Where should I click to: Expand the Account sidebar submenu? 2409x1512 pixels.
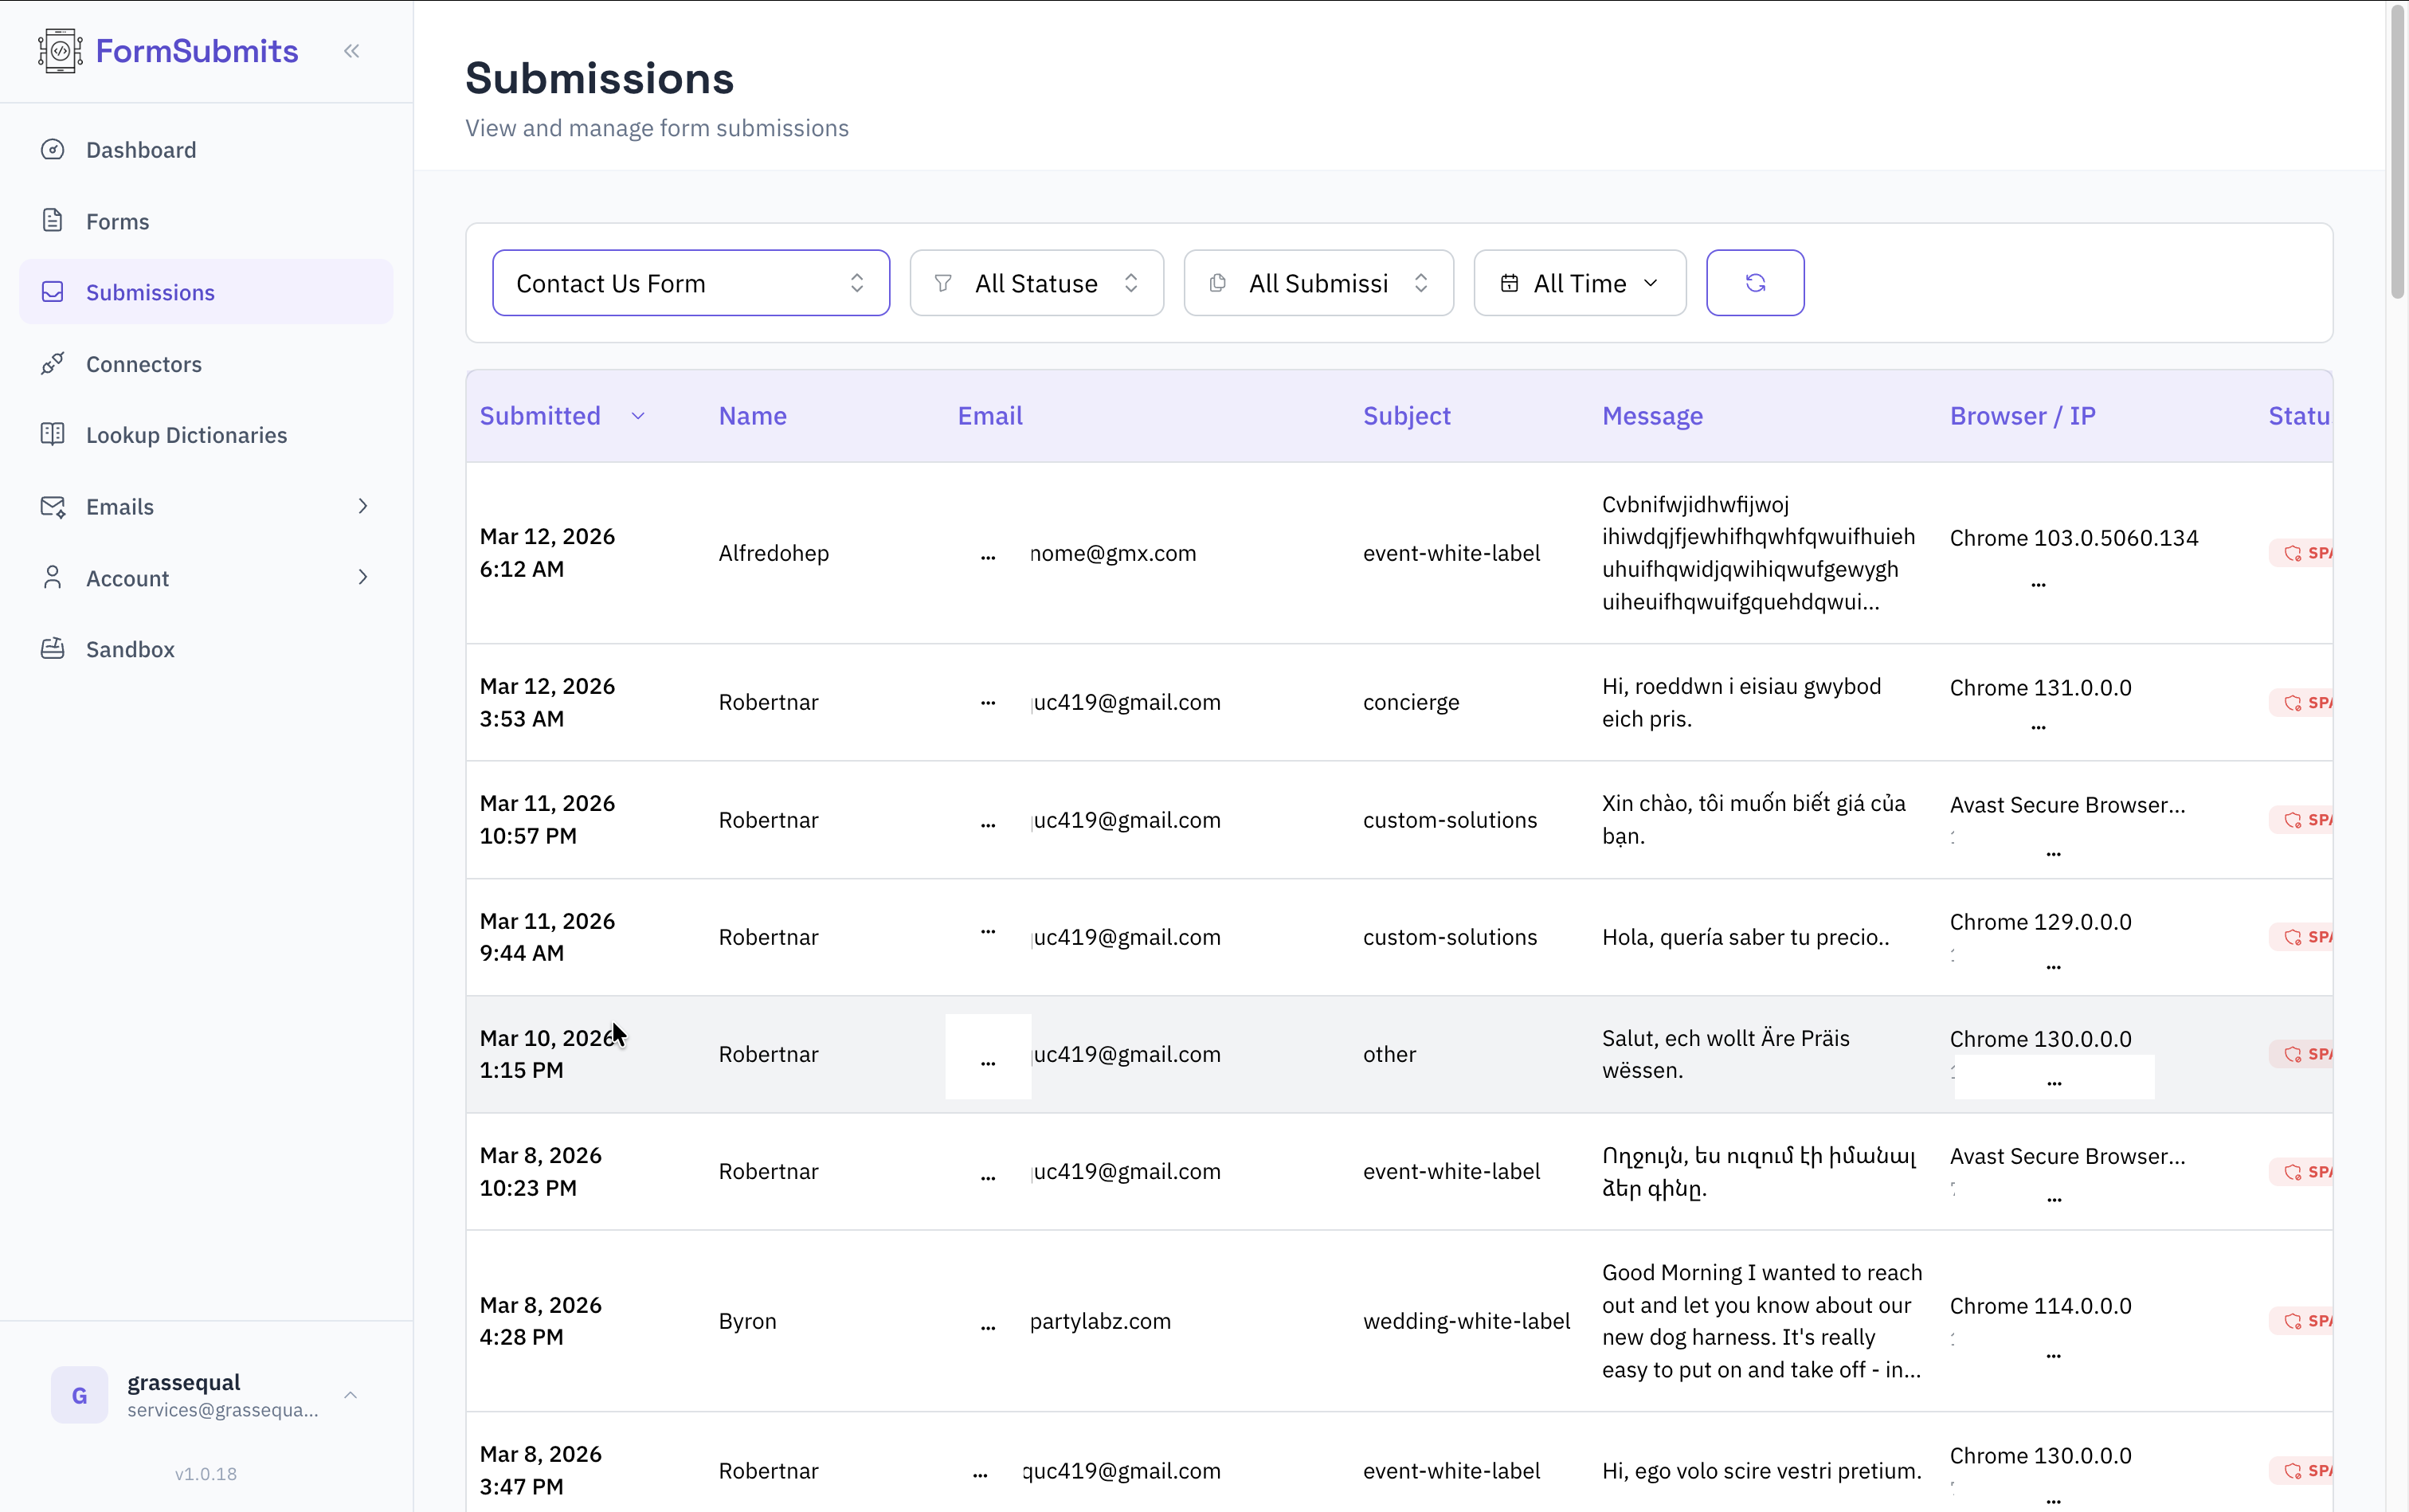coord(362,578)
